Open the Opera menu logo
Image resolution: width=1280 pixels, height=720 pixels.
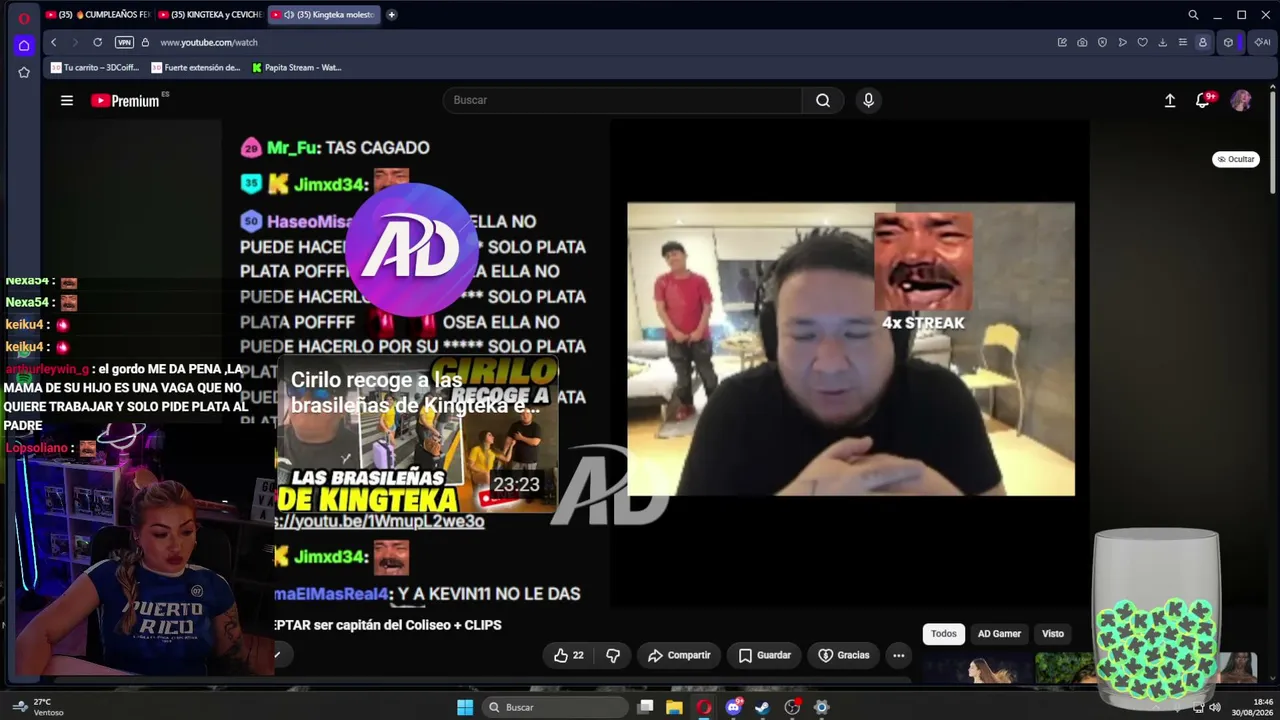tap(24, 17)
